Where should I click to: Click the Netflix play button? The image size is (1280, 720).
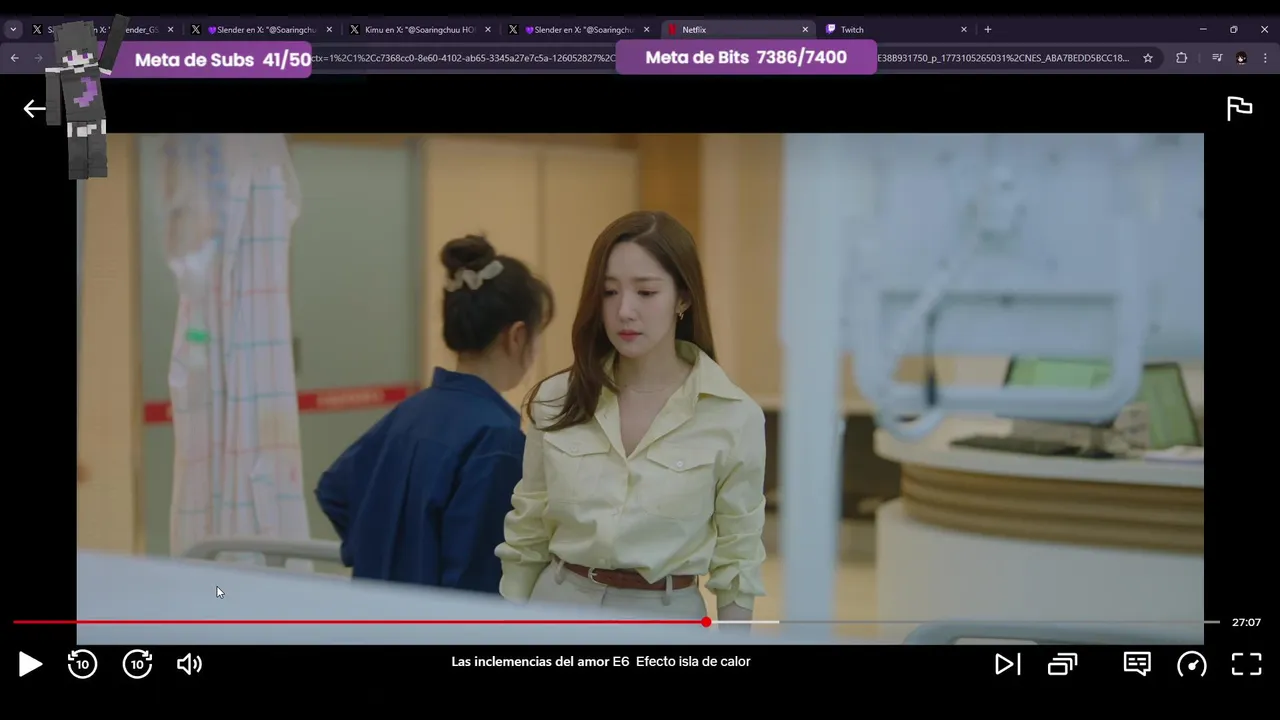30,664
